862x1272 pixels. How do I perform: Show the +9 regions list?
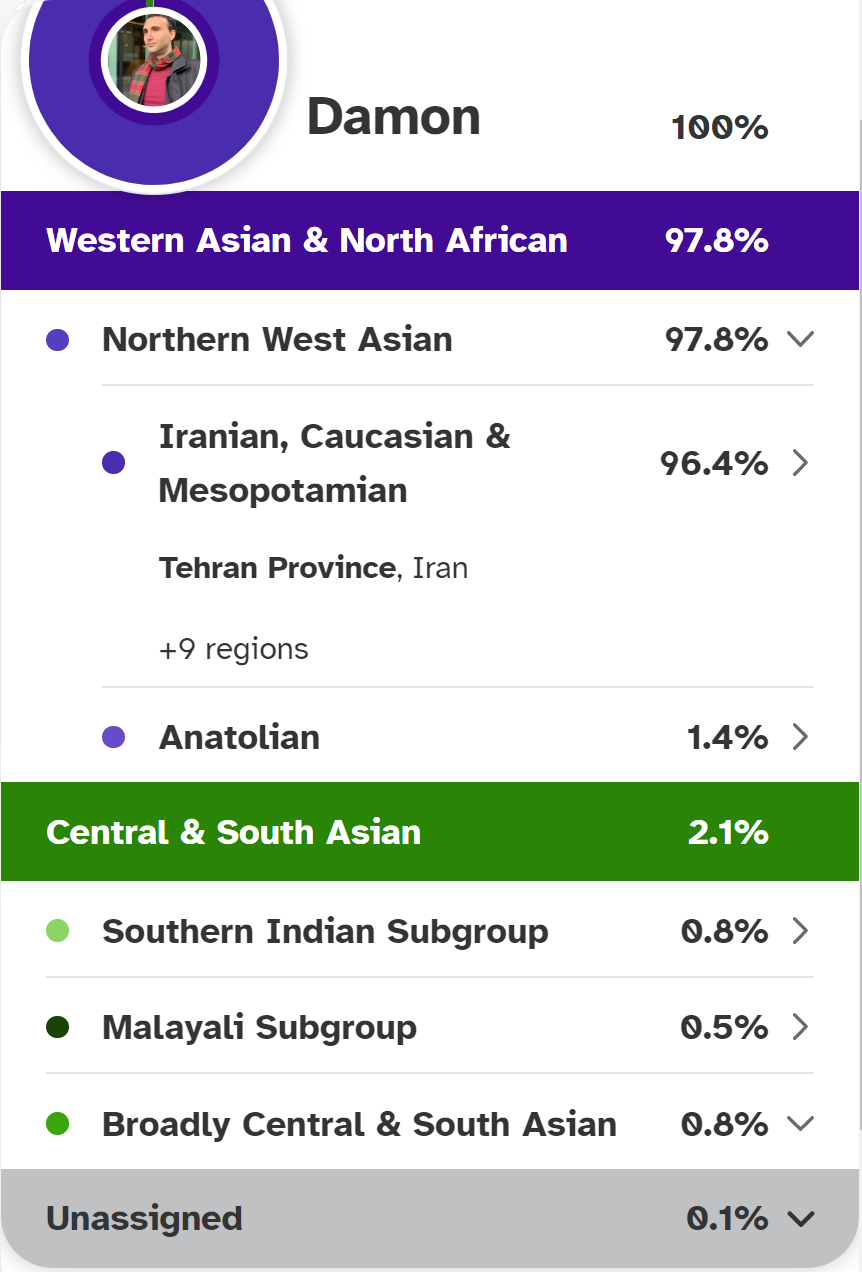click(233, 649)
